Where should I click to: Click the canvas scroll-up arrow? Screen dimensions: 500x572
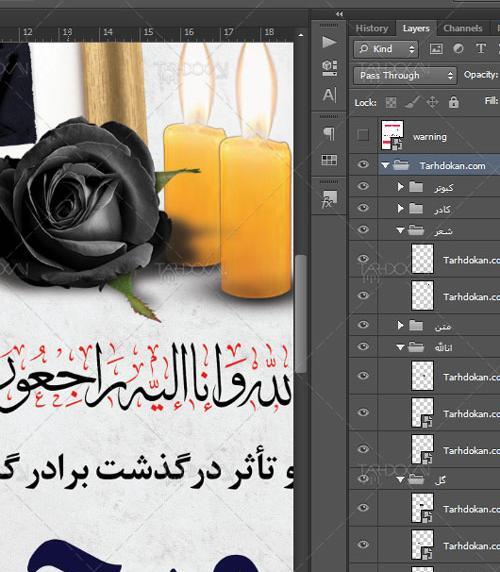(x=301, y=35)
